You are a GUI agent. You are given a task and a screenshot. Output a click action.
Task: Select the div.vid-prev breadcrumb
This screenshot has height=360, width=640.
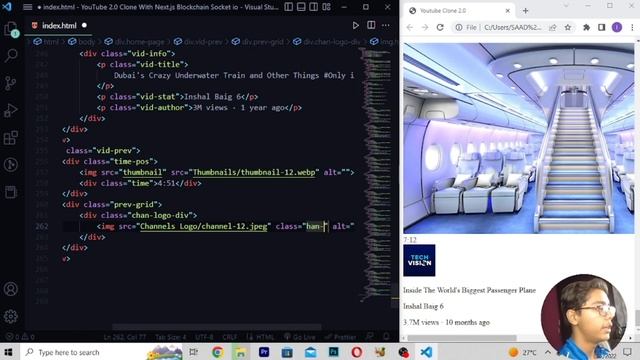(199, 42)
